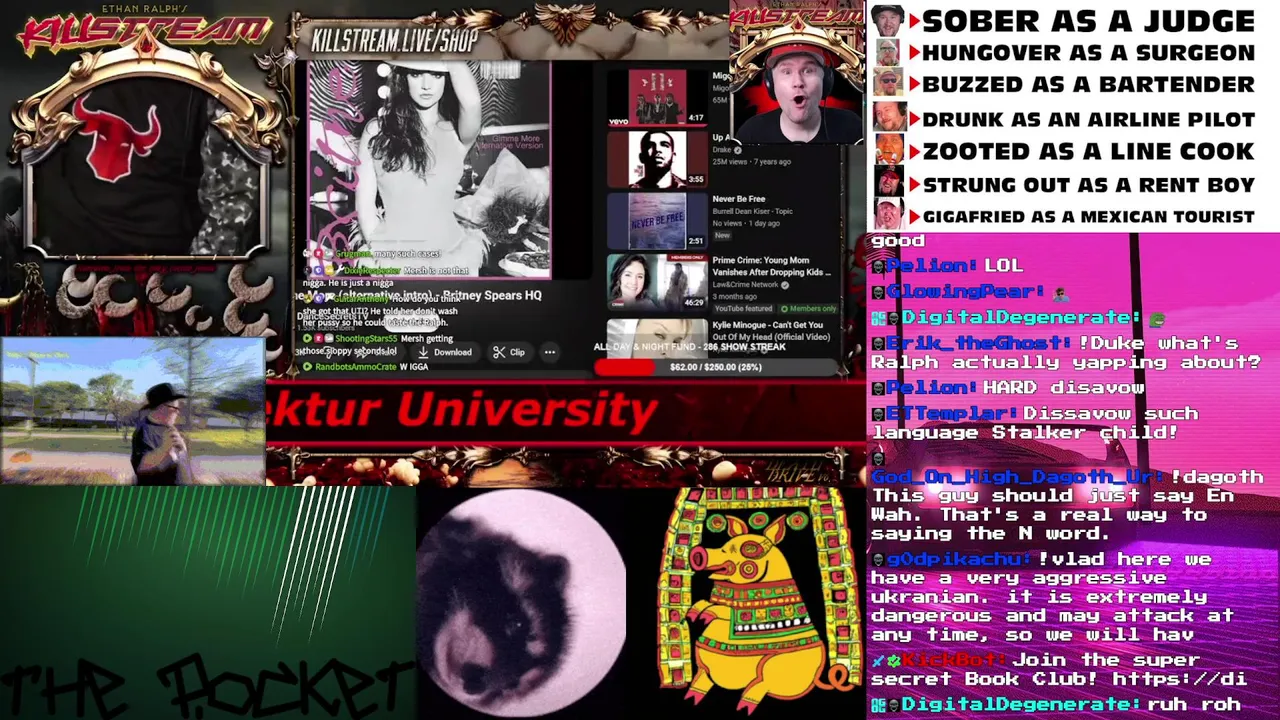The height and width of the screenshot is (720, 1280).
Task: Click the avatar beside 'SOBER AS A JUDGE'
Action: [x=887, y=20]
